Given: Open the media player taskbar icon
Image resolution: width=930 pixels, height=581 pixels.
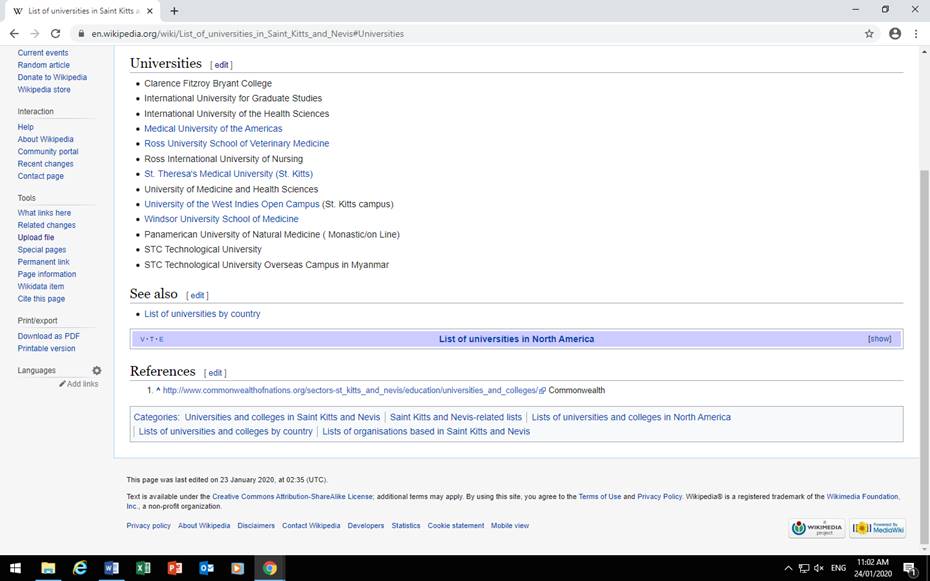Looking at the screenshot, I should coord(238,568).
